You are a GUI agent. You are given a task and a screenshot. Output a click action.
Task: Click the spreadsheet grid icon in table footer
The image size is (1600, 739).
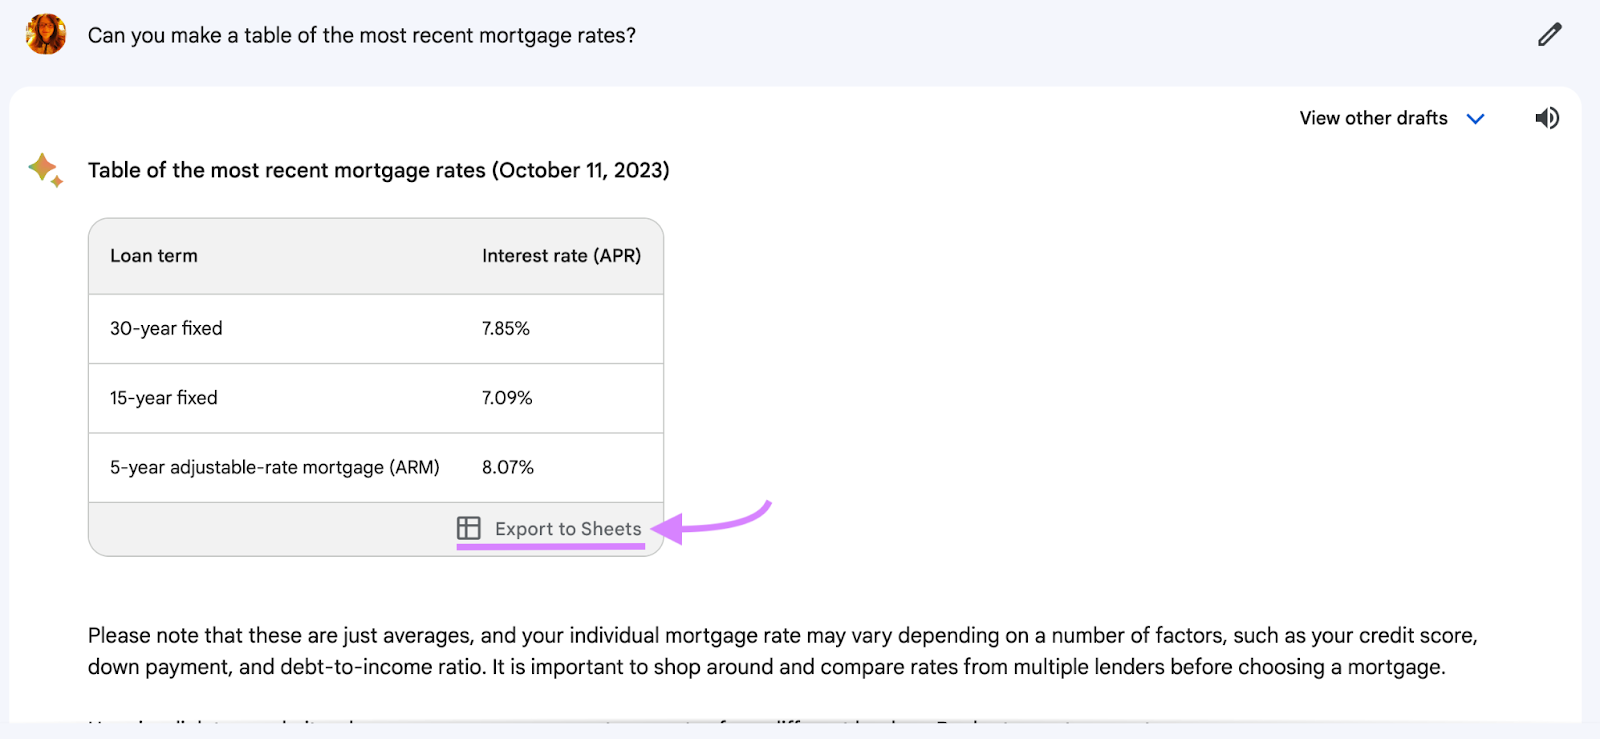[468, 528]
